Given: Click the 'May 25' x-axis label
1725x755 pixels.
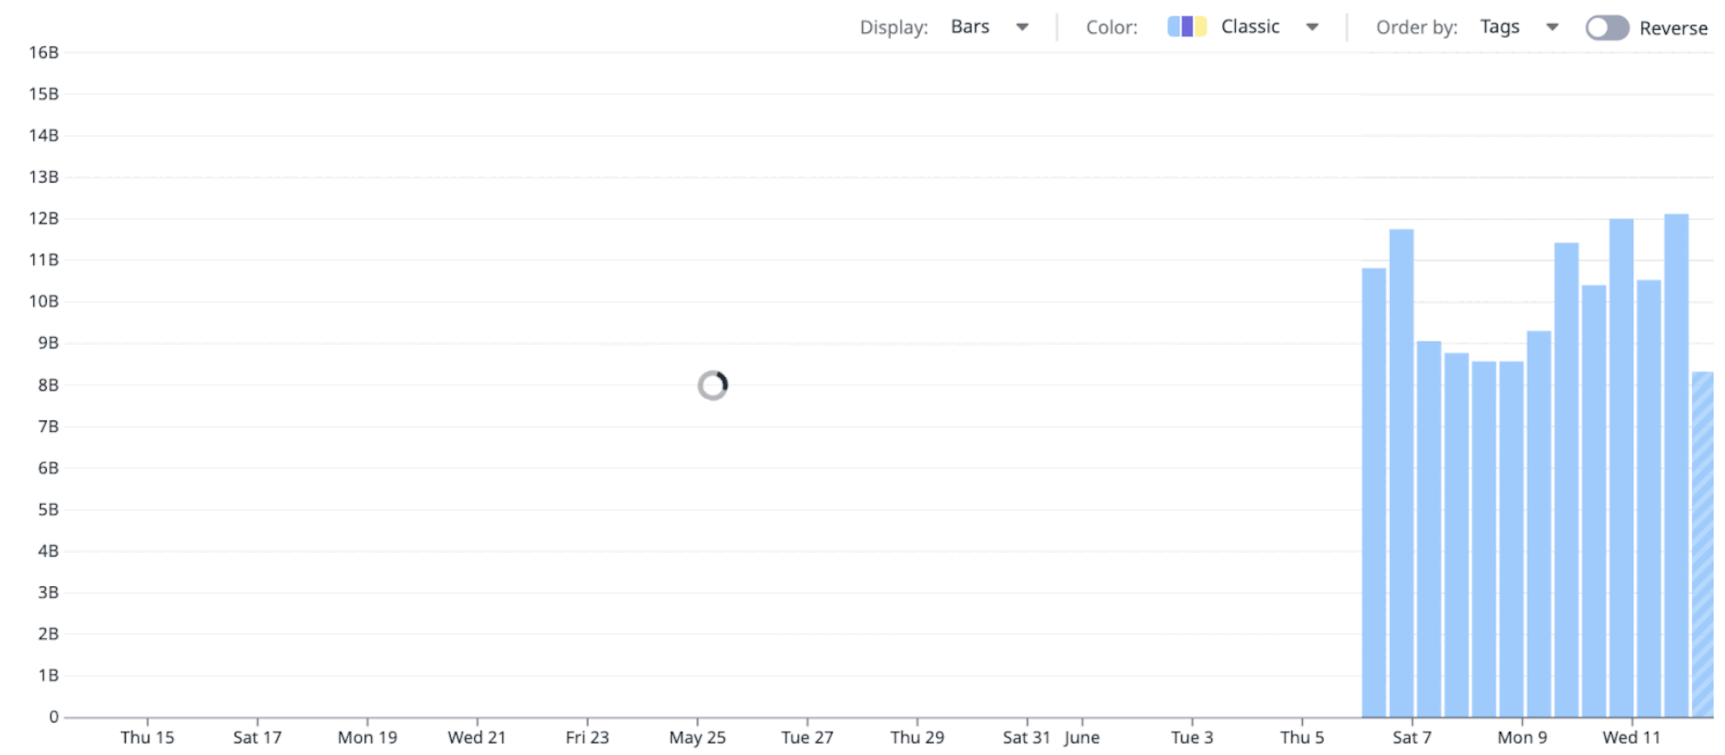Looking at the screenshot, I should click(x=697, y=737).
